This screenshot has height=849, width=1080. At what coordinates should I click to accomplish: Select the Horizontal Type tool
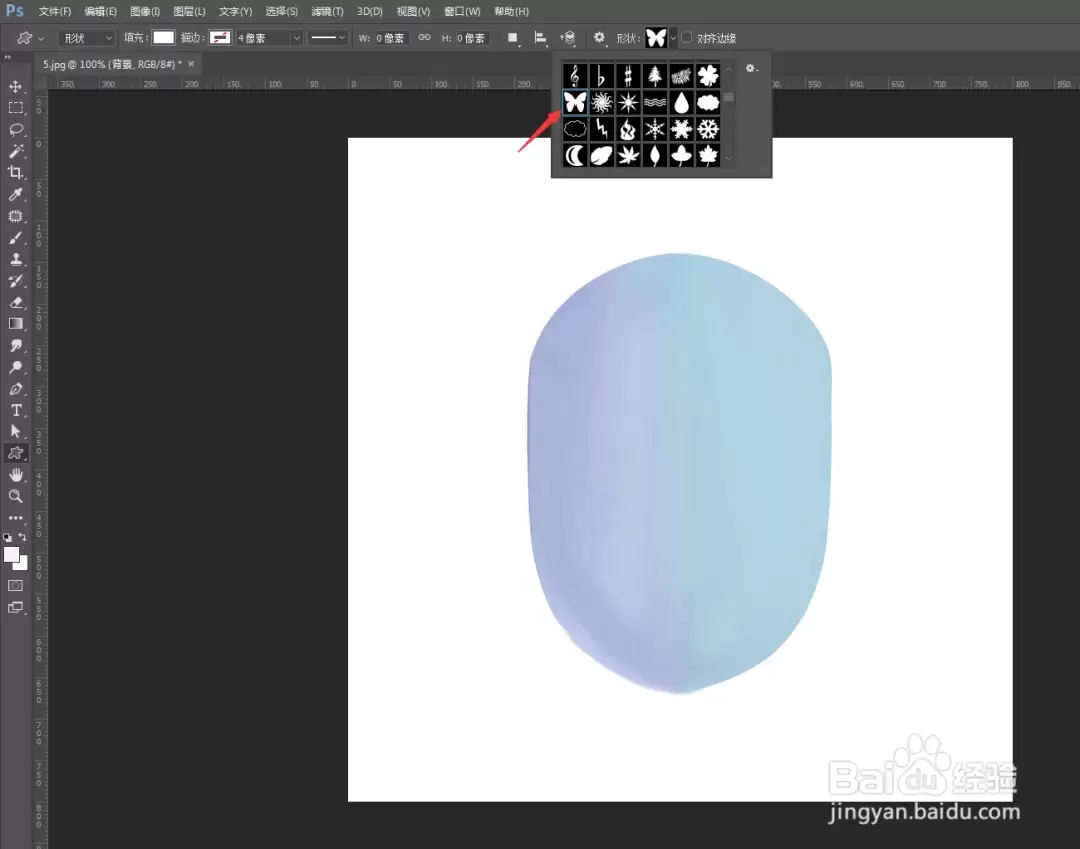click(x=15, y=410)
